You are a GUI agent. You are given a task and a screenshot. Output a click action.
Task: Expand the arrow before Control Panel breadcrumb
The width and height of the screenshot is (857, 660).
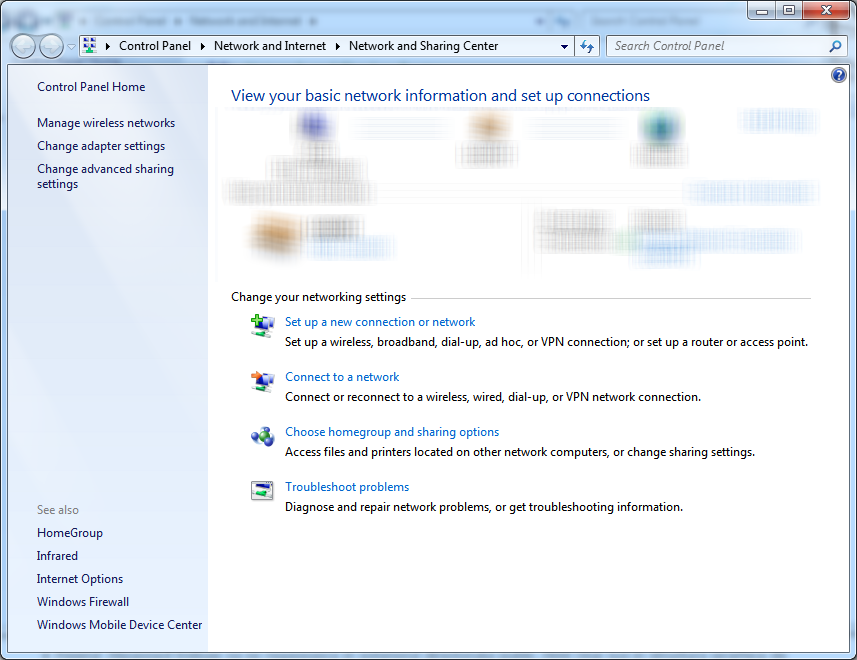(x=108, y=46)
